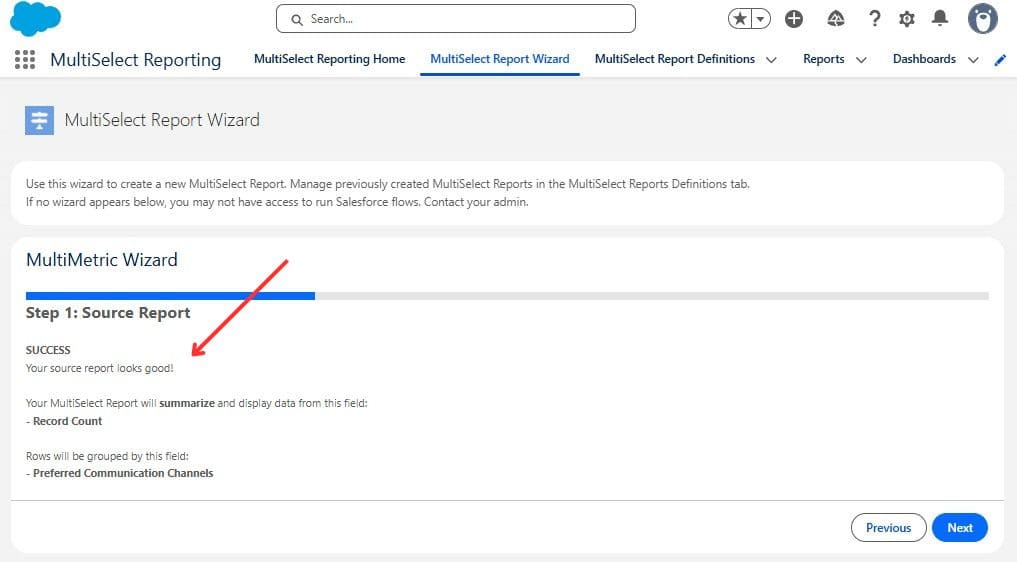Screen dimensions: 1017x562
Task: Click the Favorites star icon
Action: (x=739, y=19)
